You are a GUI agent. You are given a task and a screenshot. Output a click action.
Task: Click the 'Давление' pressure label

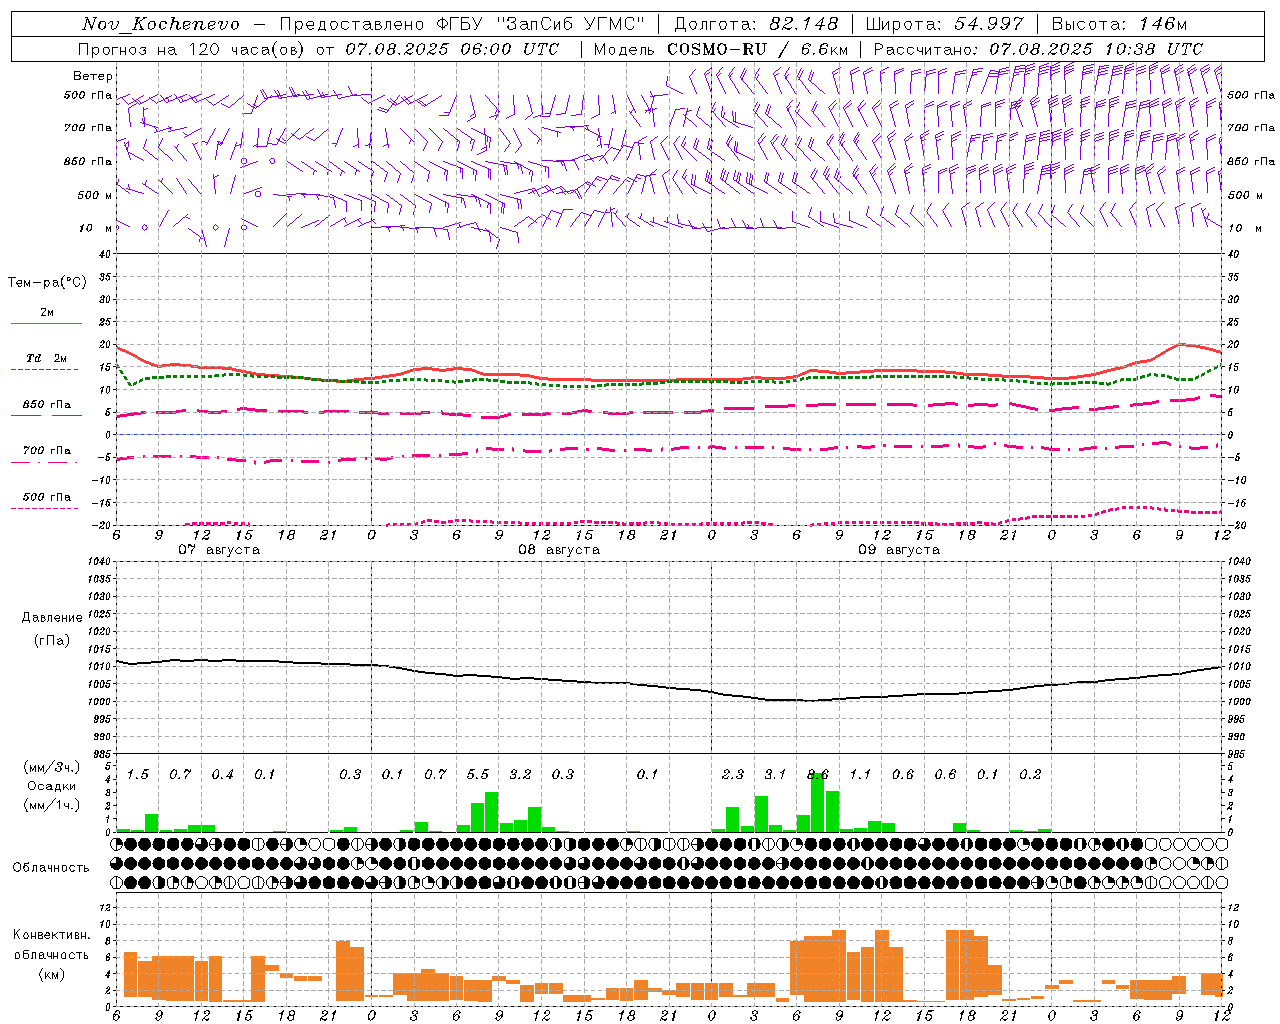(x=52, y=618)
